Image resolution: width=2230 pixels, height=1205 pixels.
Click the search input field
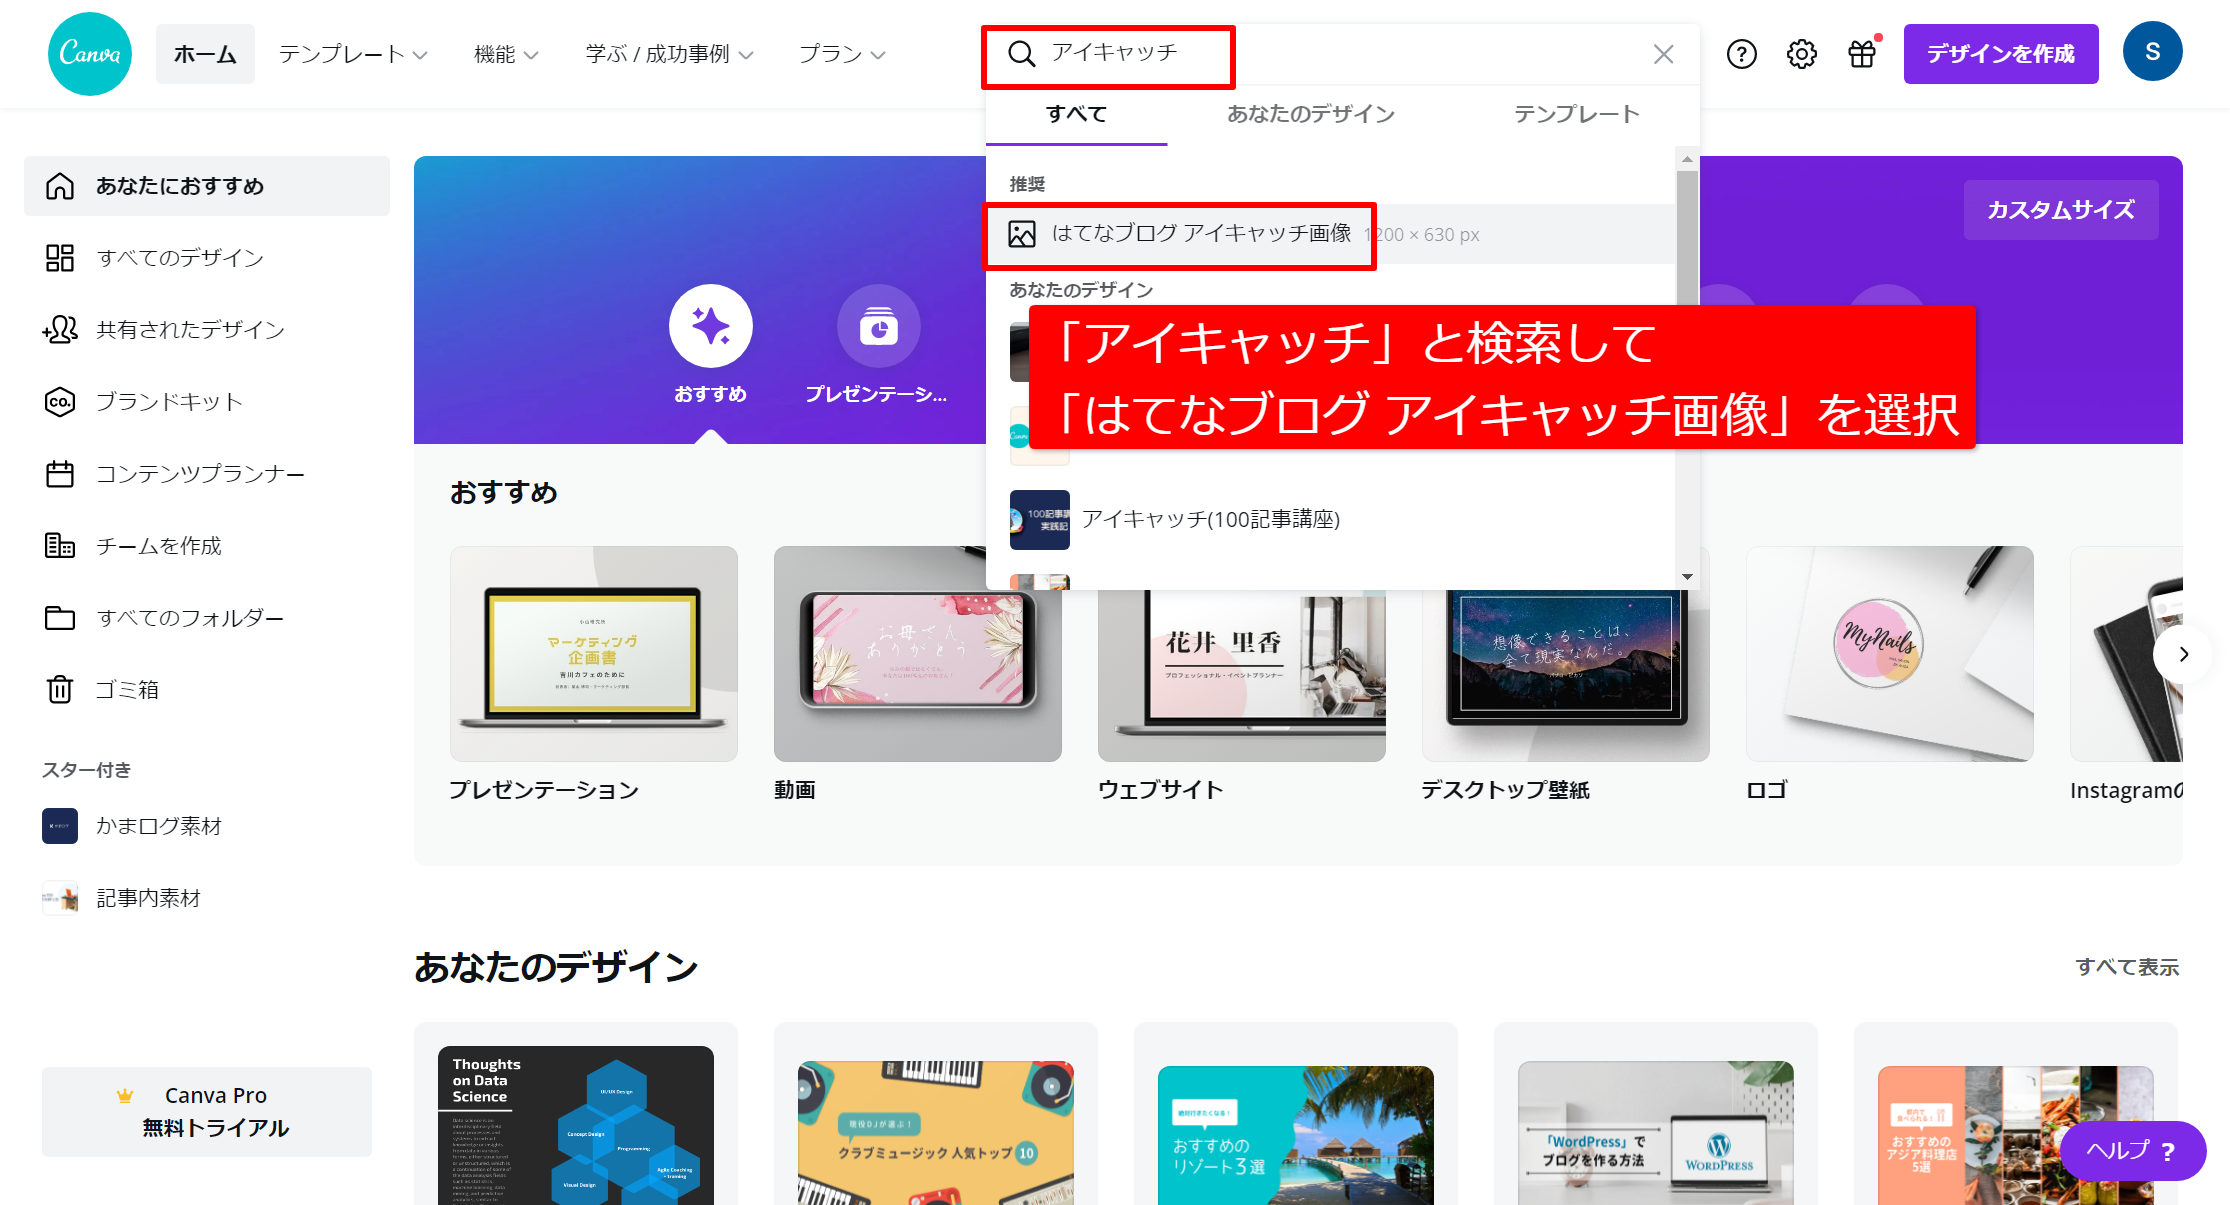(x=1340, y=54)
